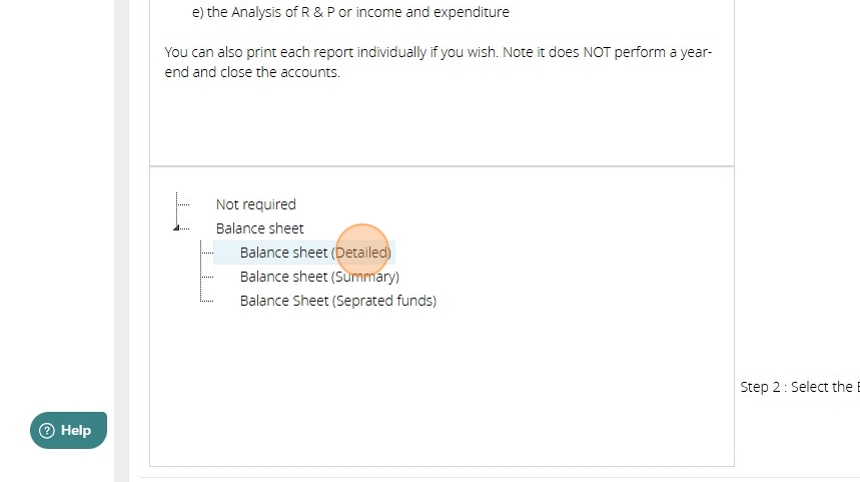Click the 'Analysis of R & P' text line
860x482 pixels.
[350, 12]
